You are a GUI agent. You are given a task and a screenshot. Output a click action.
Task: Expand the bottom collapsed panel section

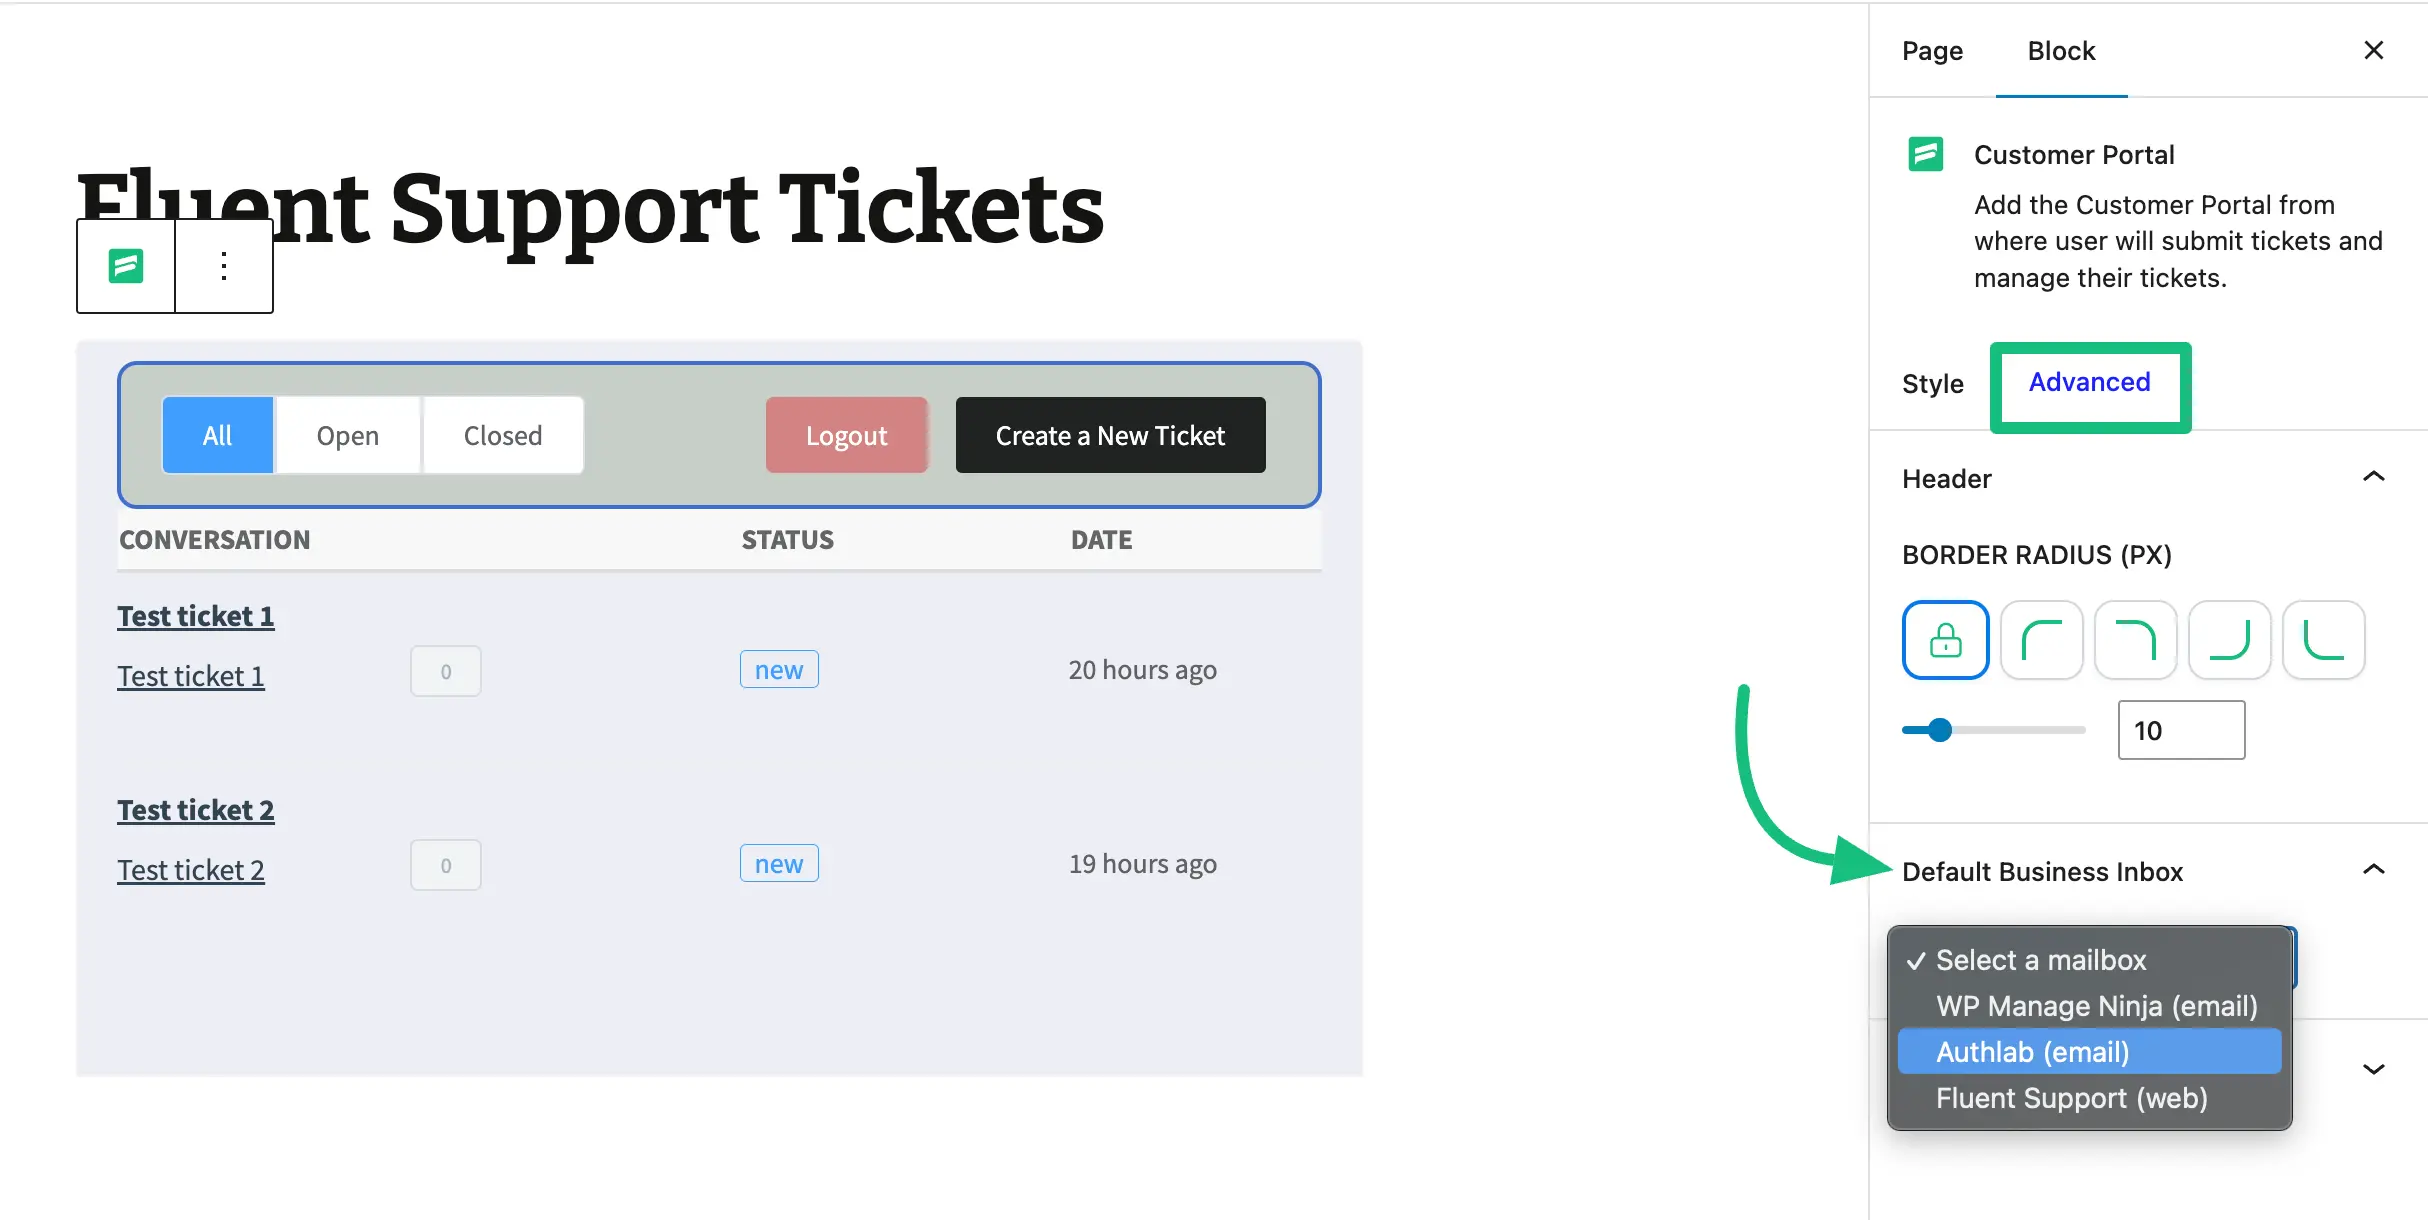[x=2374, y=1069]
